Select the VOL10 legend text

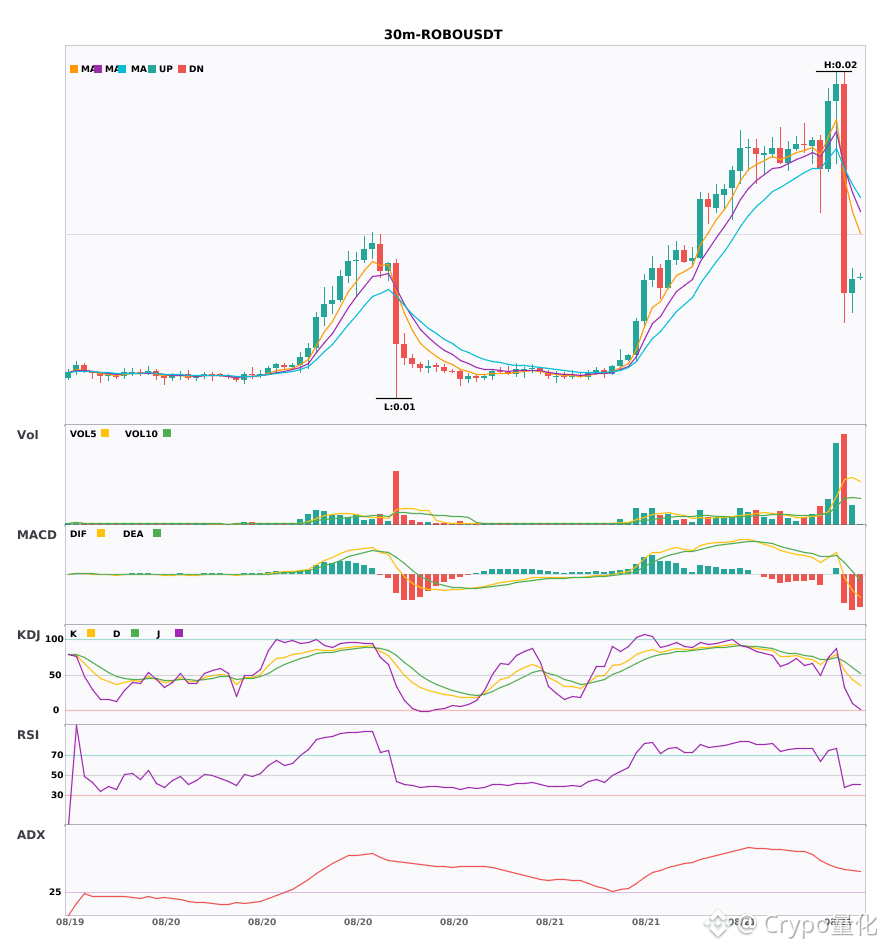141,434
